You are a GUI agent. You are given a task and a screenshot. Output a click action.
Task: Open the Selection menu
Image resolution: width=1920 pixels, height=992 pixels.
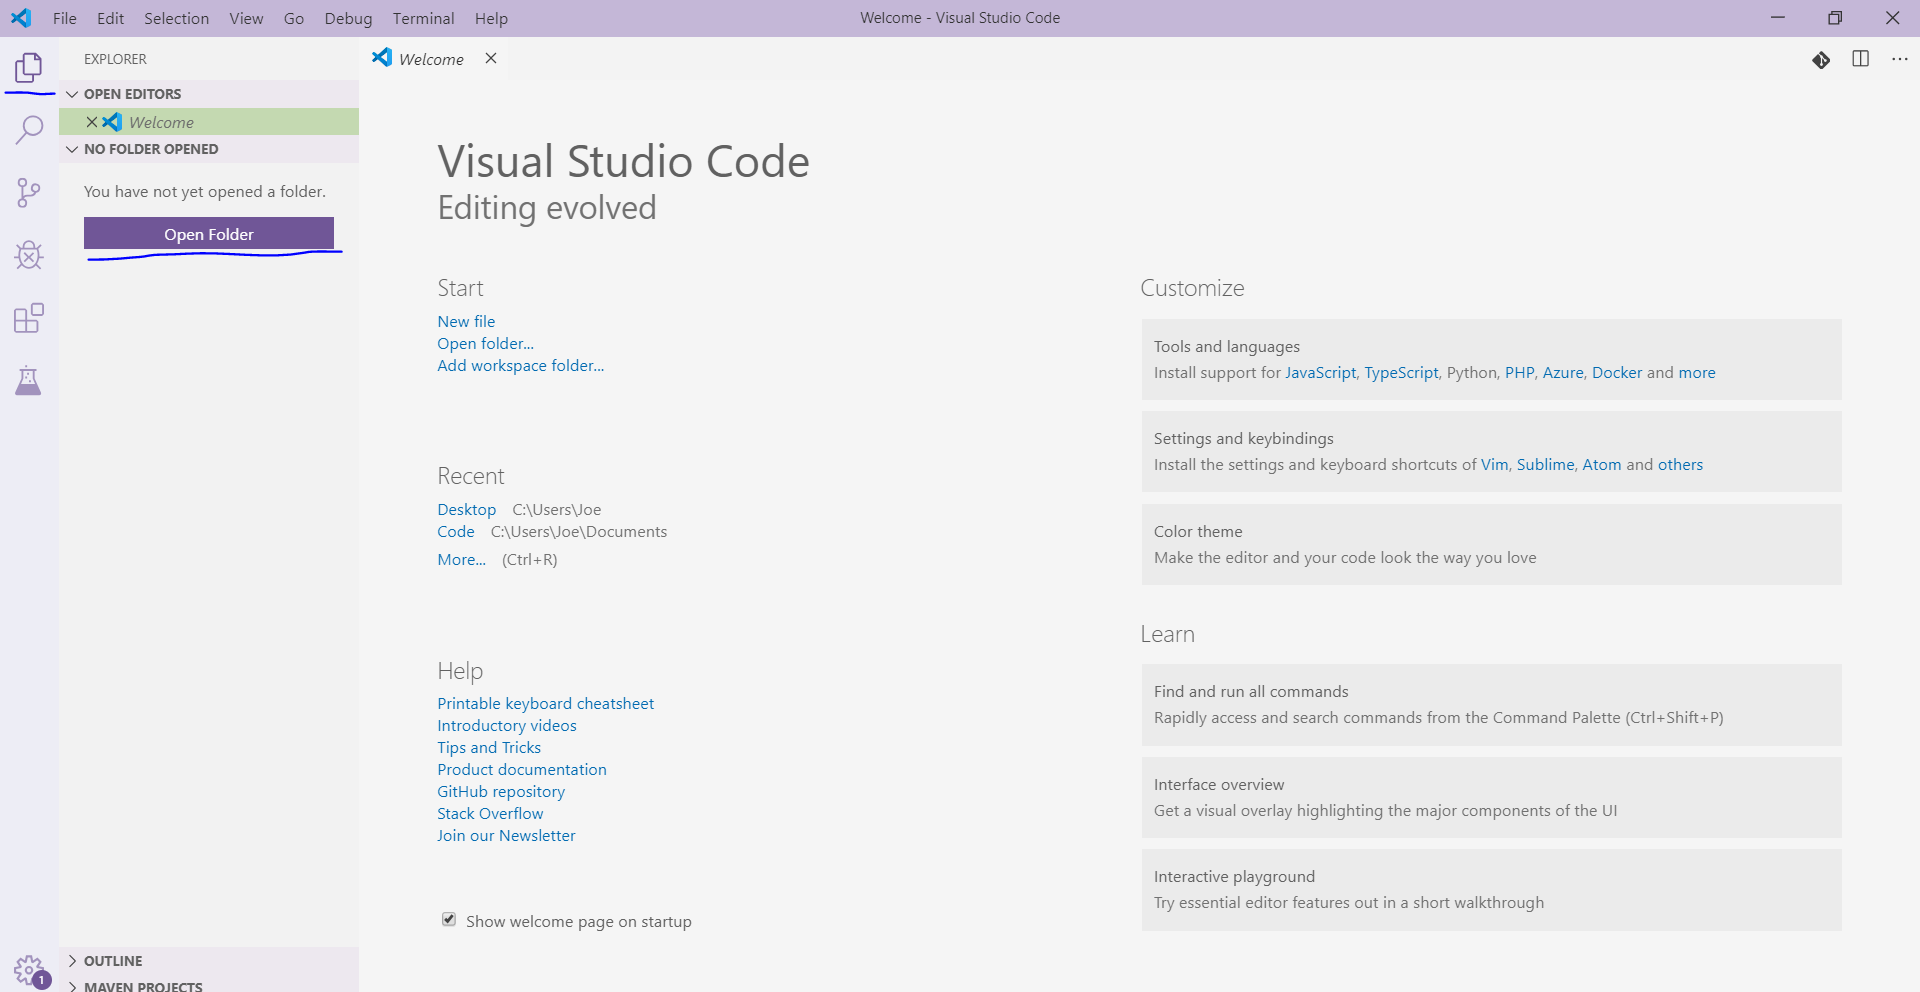(x=177, y=18)
